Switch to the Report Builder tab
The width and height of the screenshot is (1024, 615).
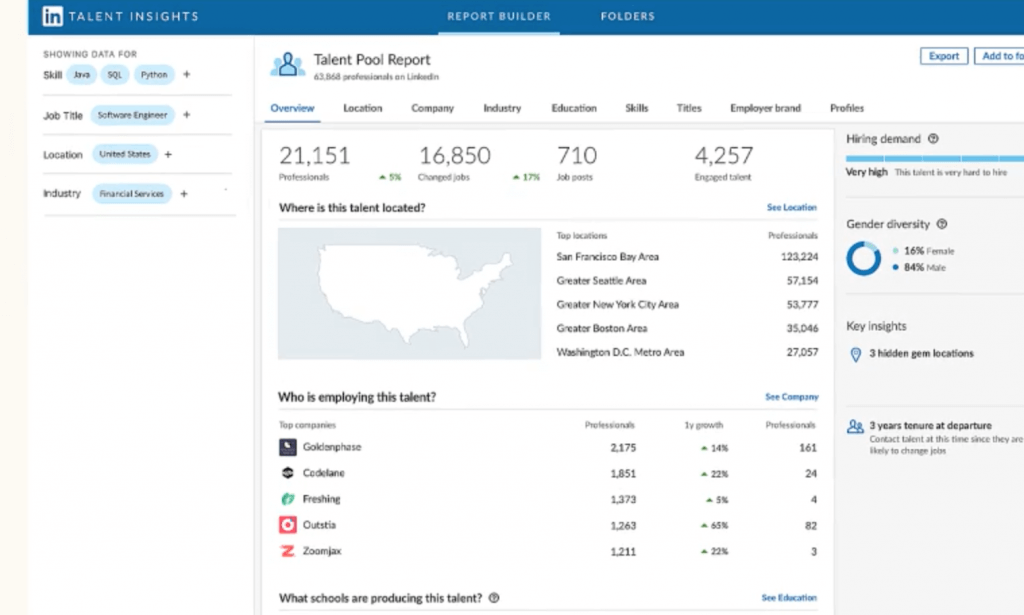pos(498,16)
